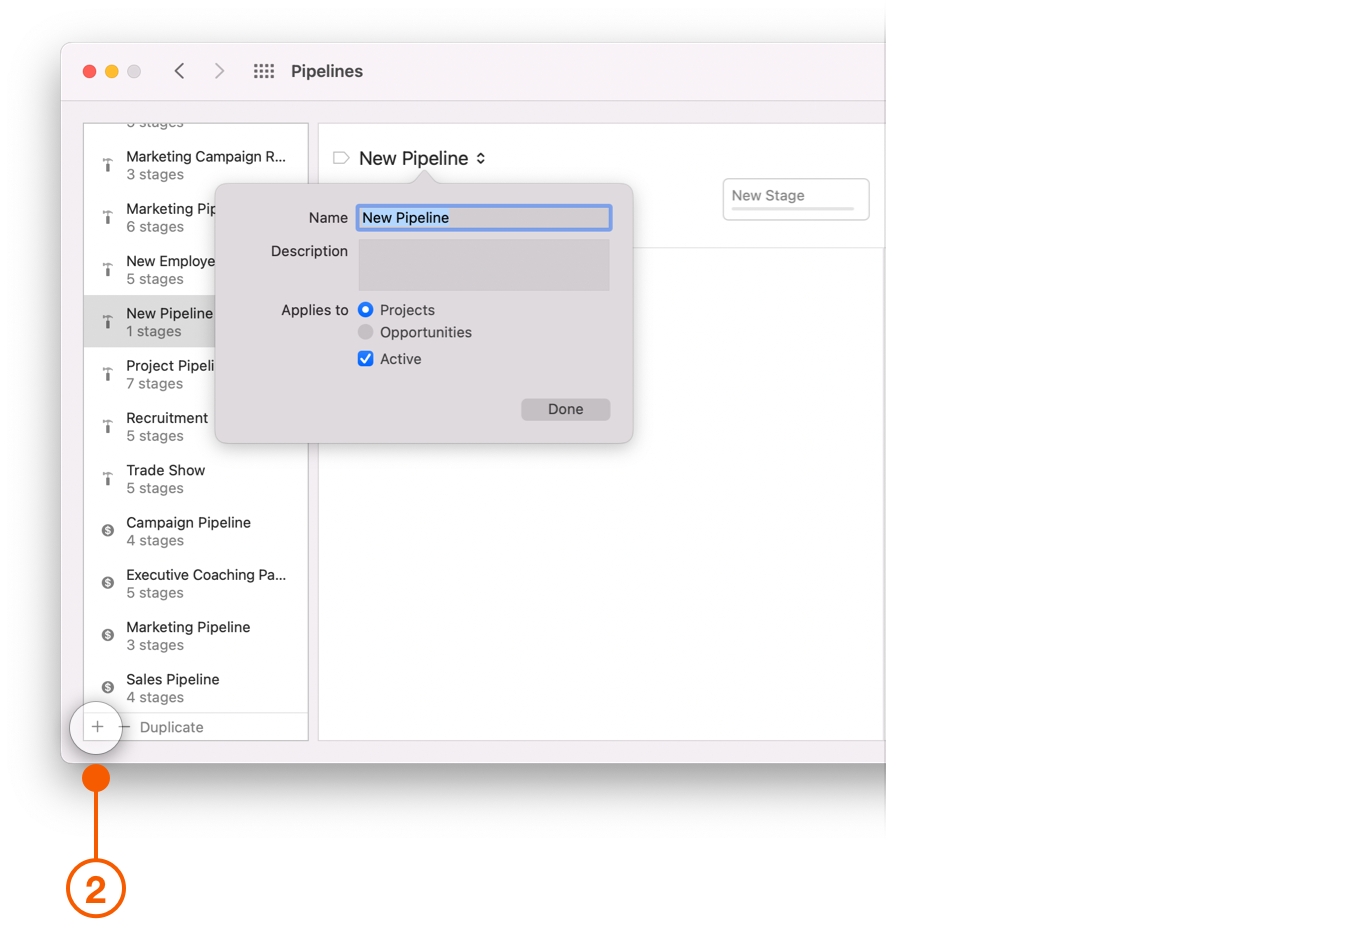Click the back navigation arrow
Screen dimensions: 1360x940
pyautogui.click(x=179, y=71)
